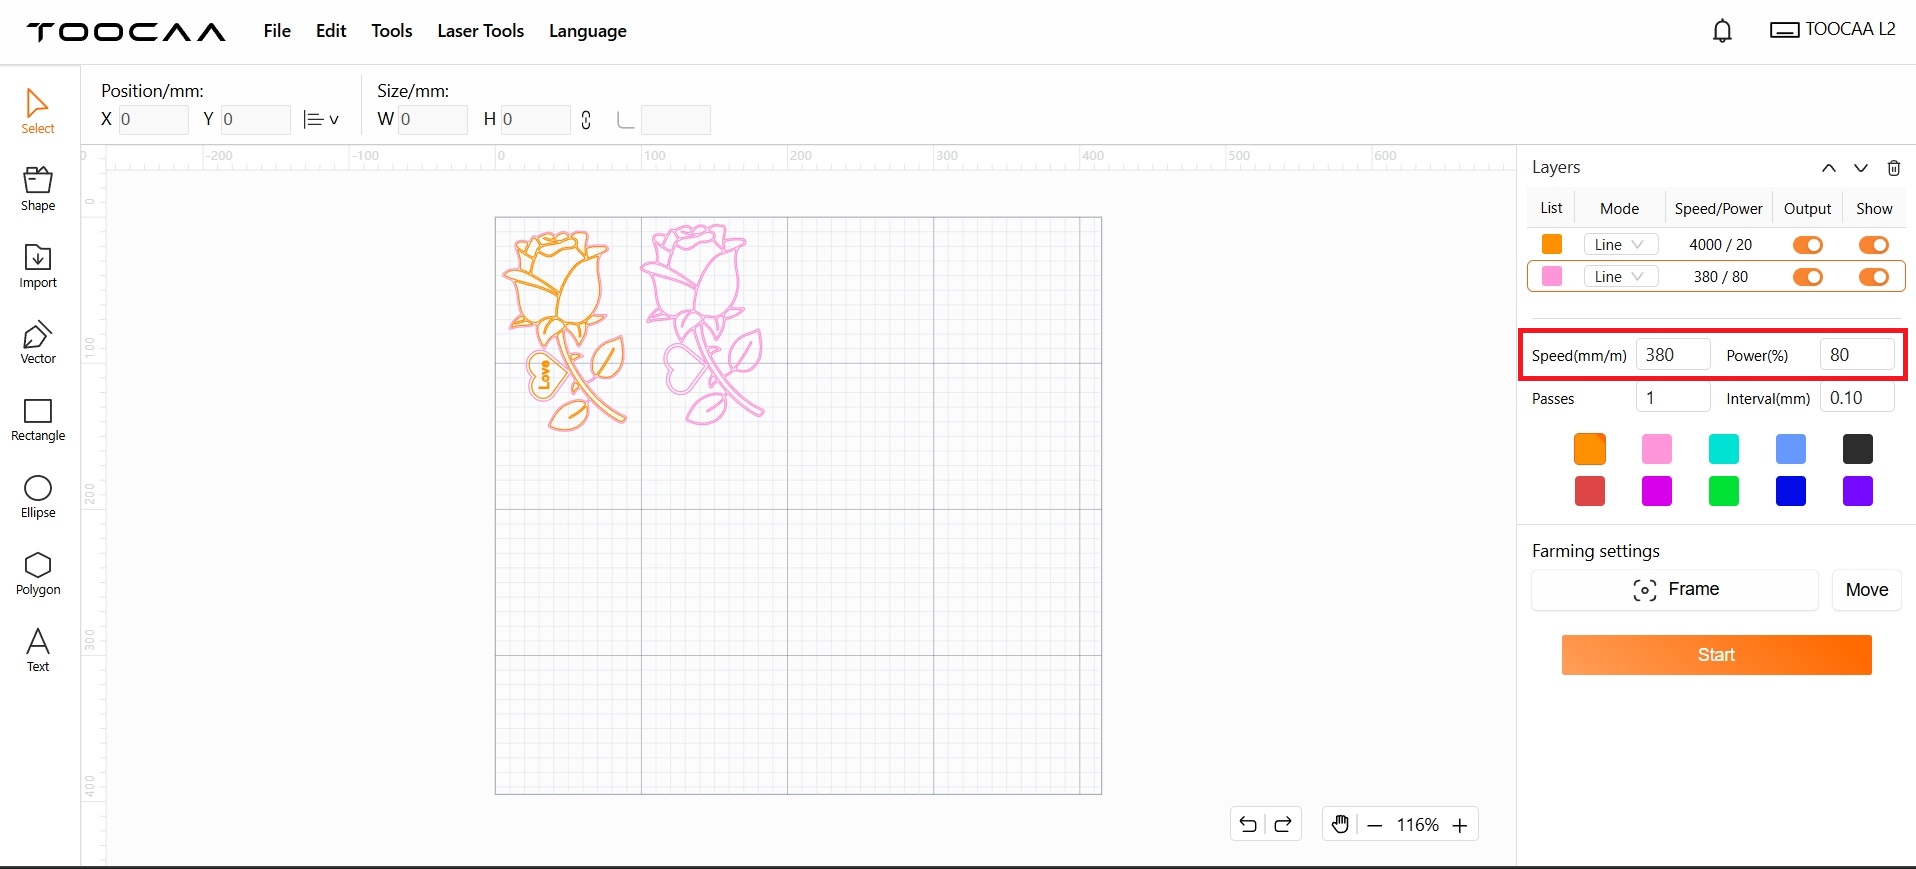Open Mode dropdown on orange layer
The height and width of the screenshot is (869, 1916).
[1621, 245]
